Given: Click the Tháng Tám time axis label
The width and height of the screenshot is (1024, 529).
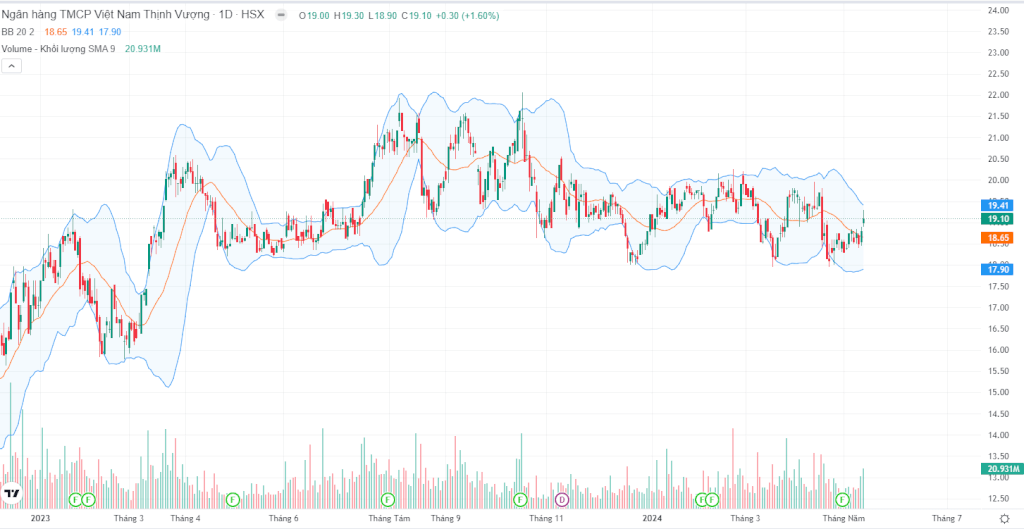Looking at the screenshot, I should 389,519.
